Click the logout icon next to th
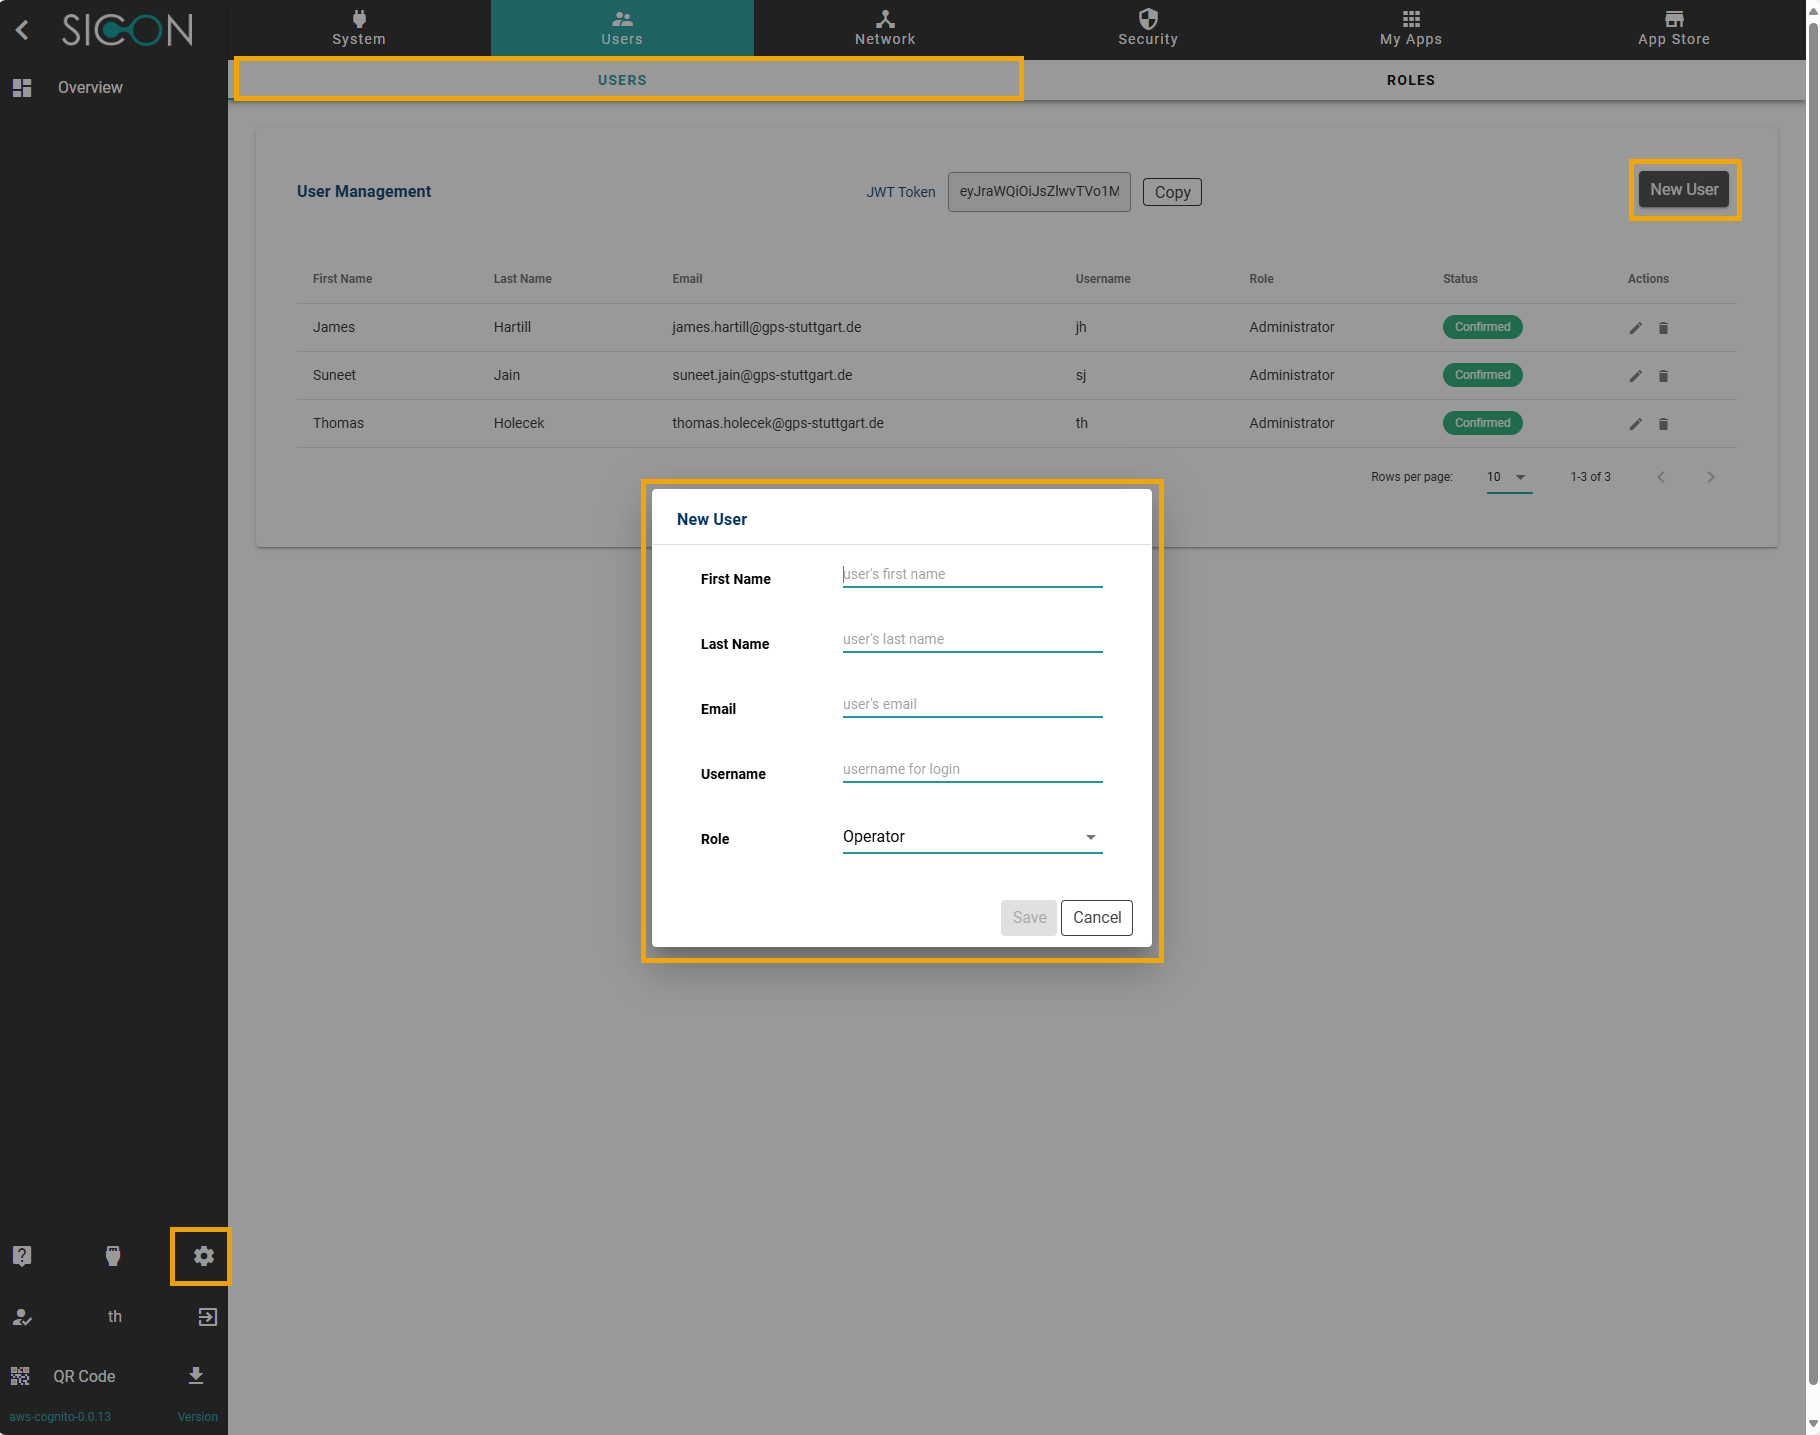 pyautogui.click(x=207, y=1317)
